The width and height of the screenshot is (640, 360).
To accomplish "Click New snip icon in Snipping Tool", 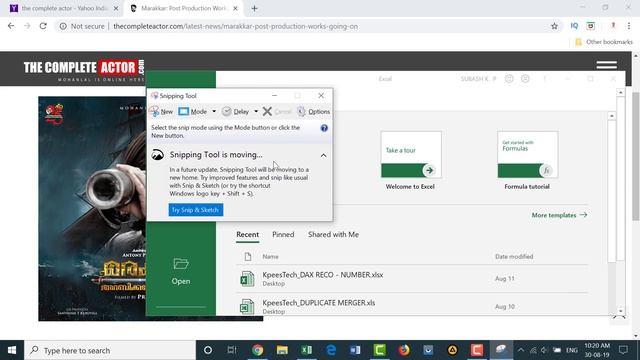I will 155,111.
